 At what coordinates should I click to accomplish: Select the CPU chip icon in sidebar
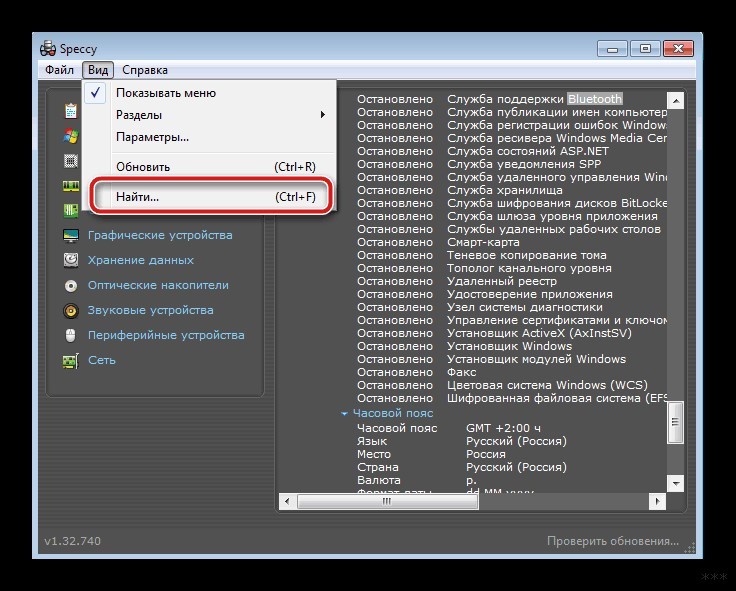71,161
